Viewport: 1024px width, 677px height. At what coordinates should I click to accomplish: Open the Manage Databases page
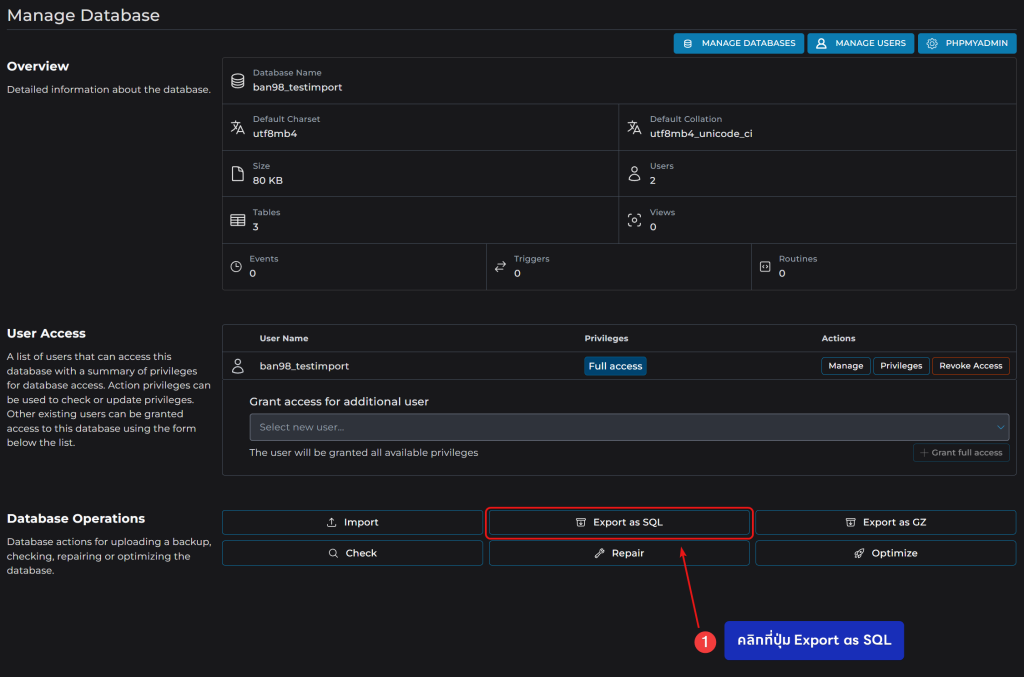[x=739, y=44]
